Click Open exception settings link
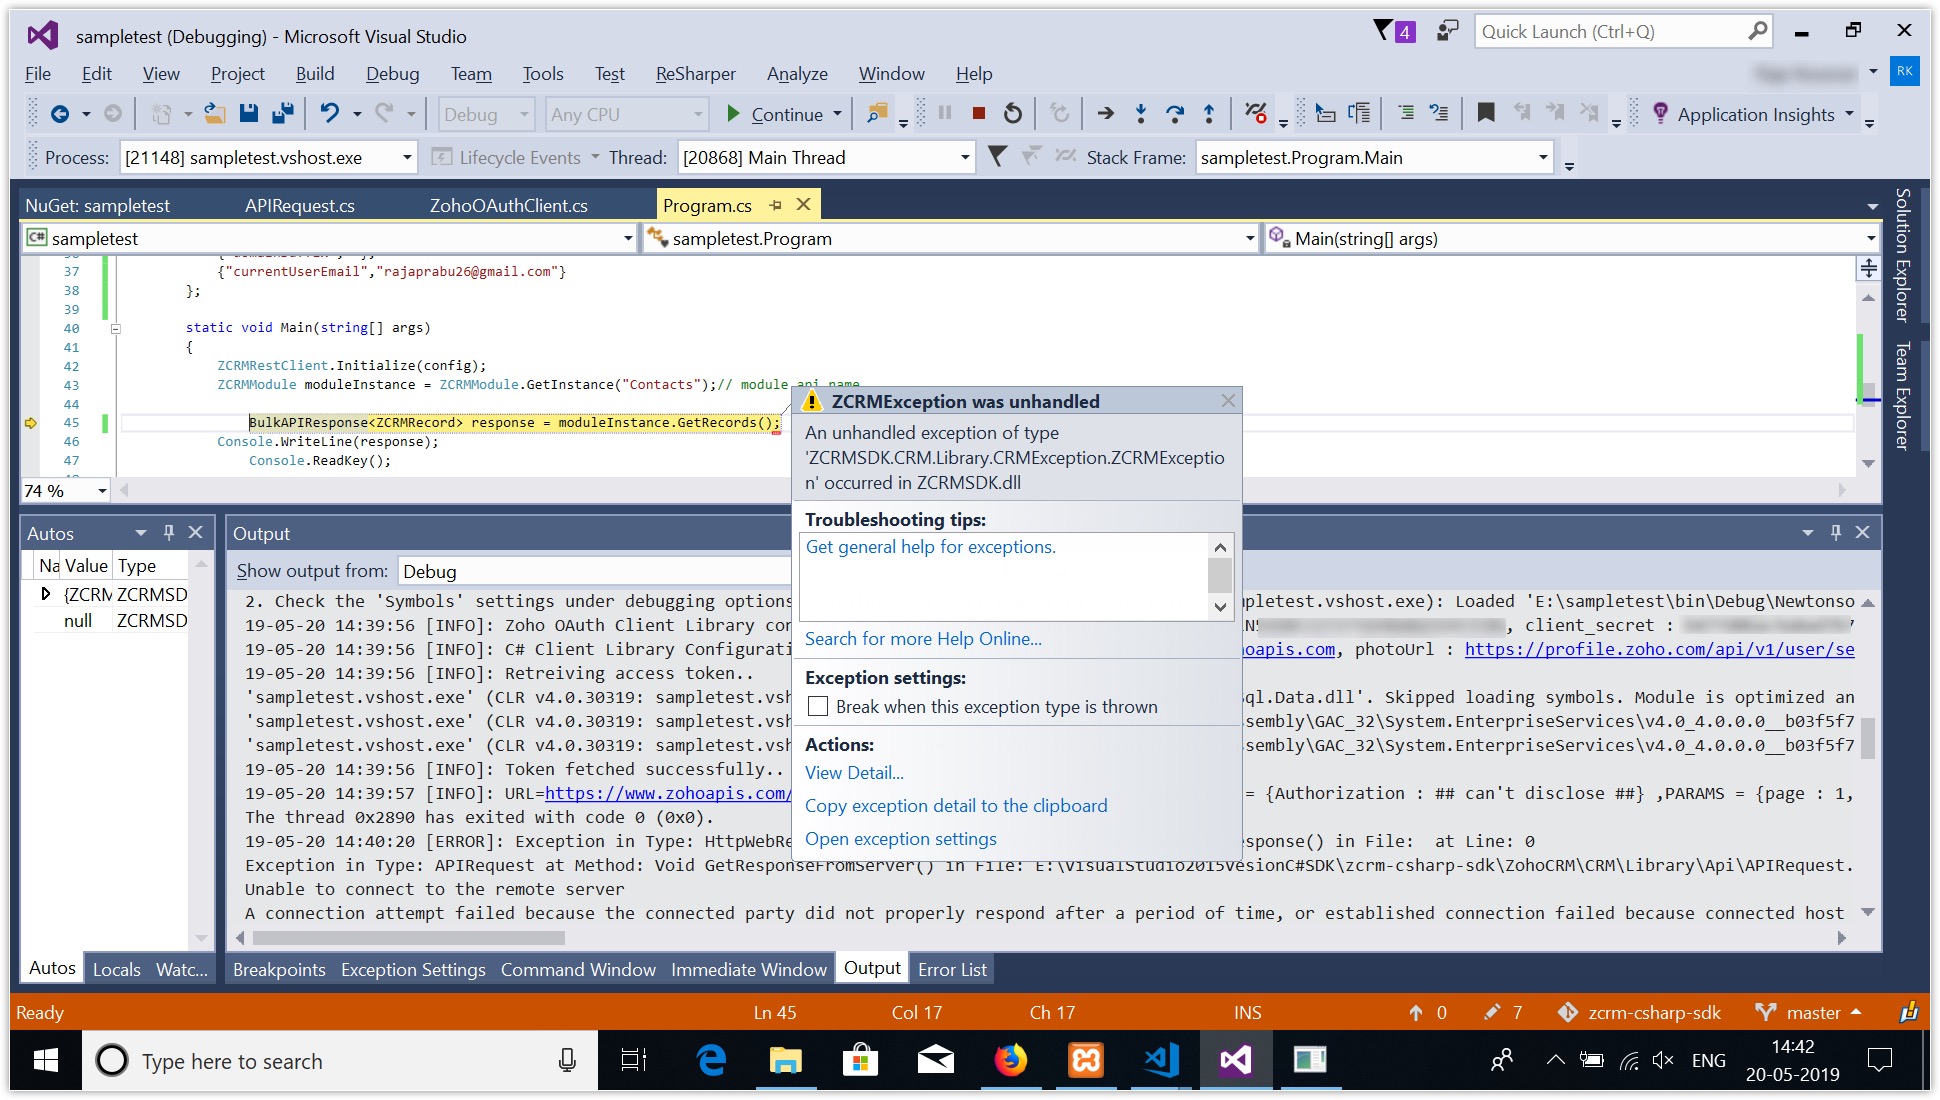 click(900, 839)
